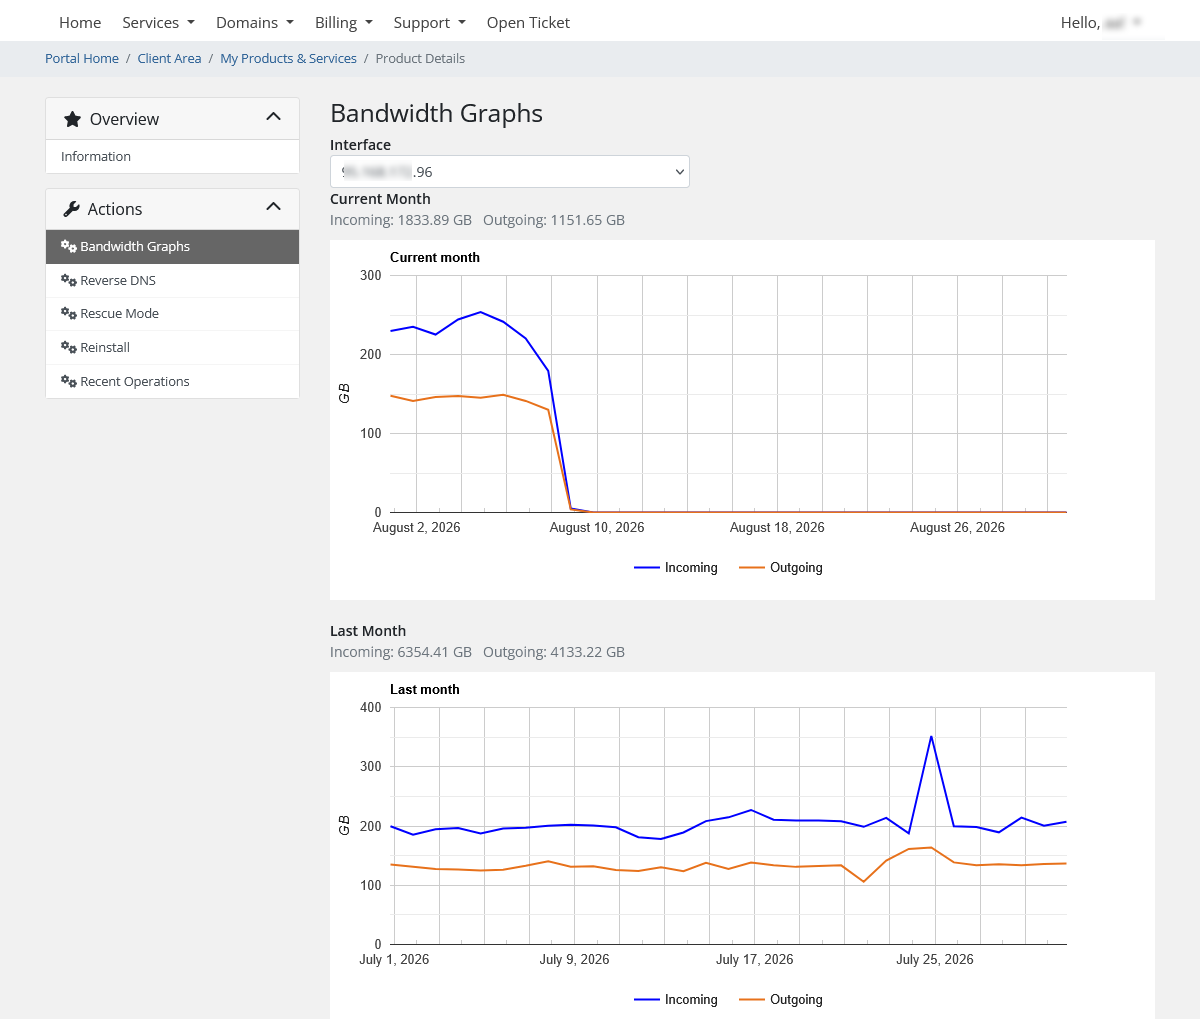Click the Outgoing 4133.22 GB value
Viewport: 1200px width, 1019px height.
[x=554, y=652]
